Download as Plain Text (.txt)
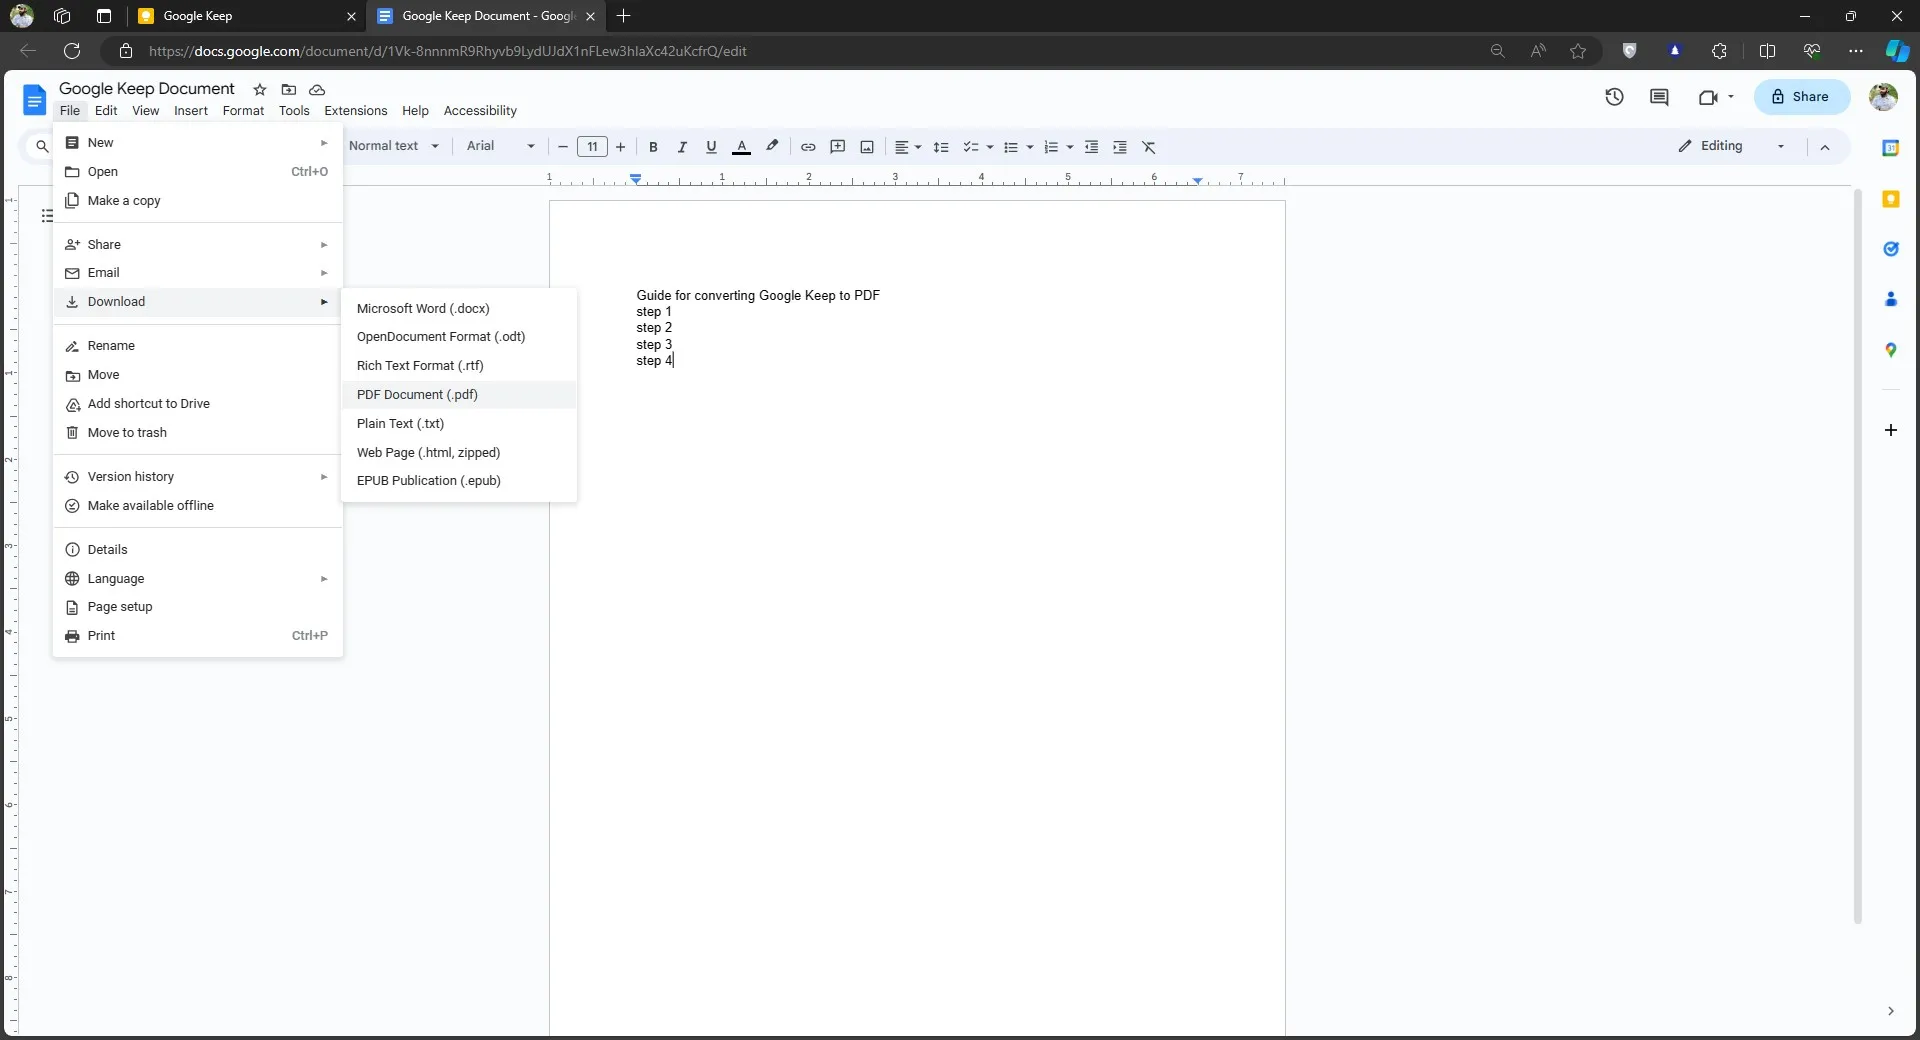Screen dimensions: 1920x1040 pos(459,424)
